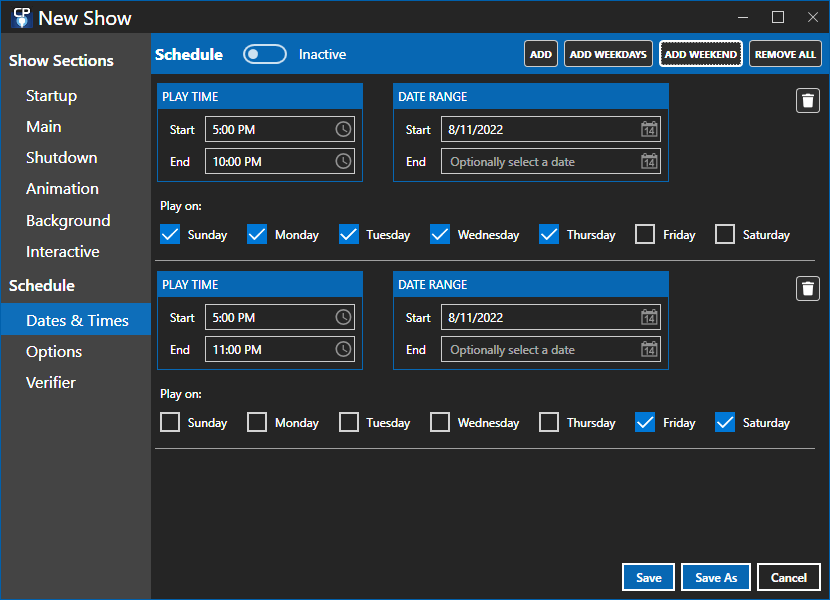
Task: Open the Background section
Action: (68, 220)
